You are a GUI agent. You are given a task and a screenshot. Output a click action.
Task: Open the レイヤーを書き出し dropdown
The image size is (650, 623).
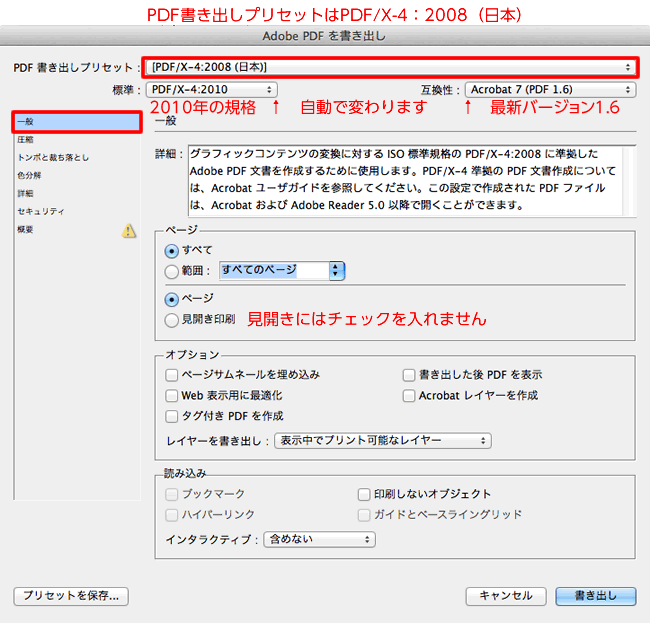[x=383, y=441]
